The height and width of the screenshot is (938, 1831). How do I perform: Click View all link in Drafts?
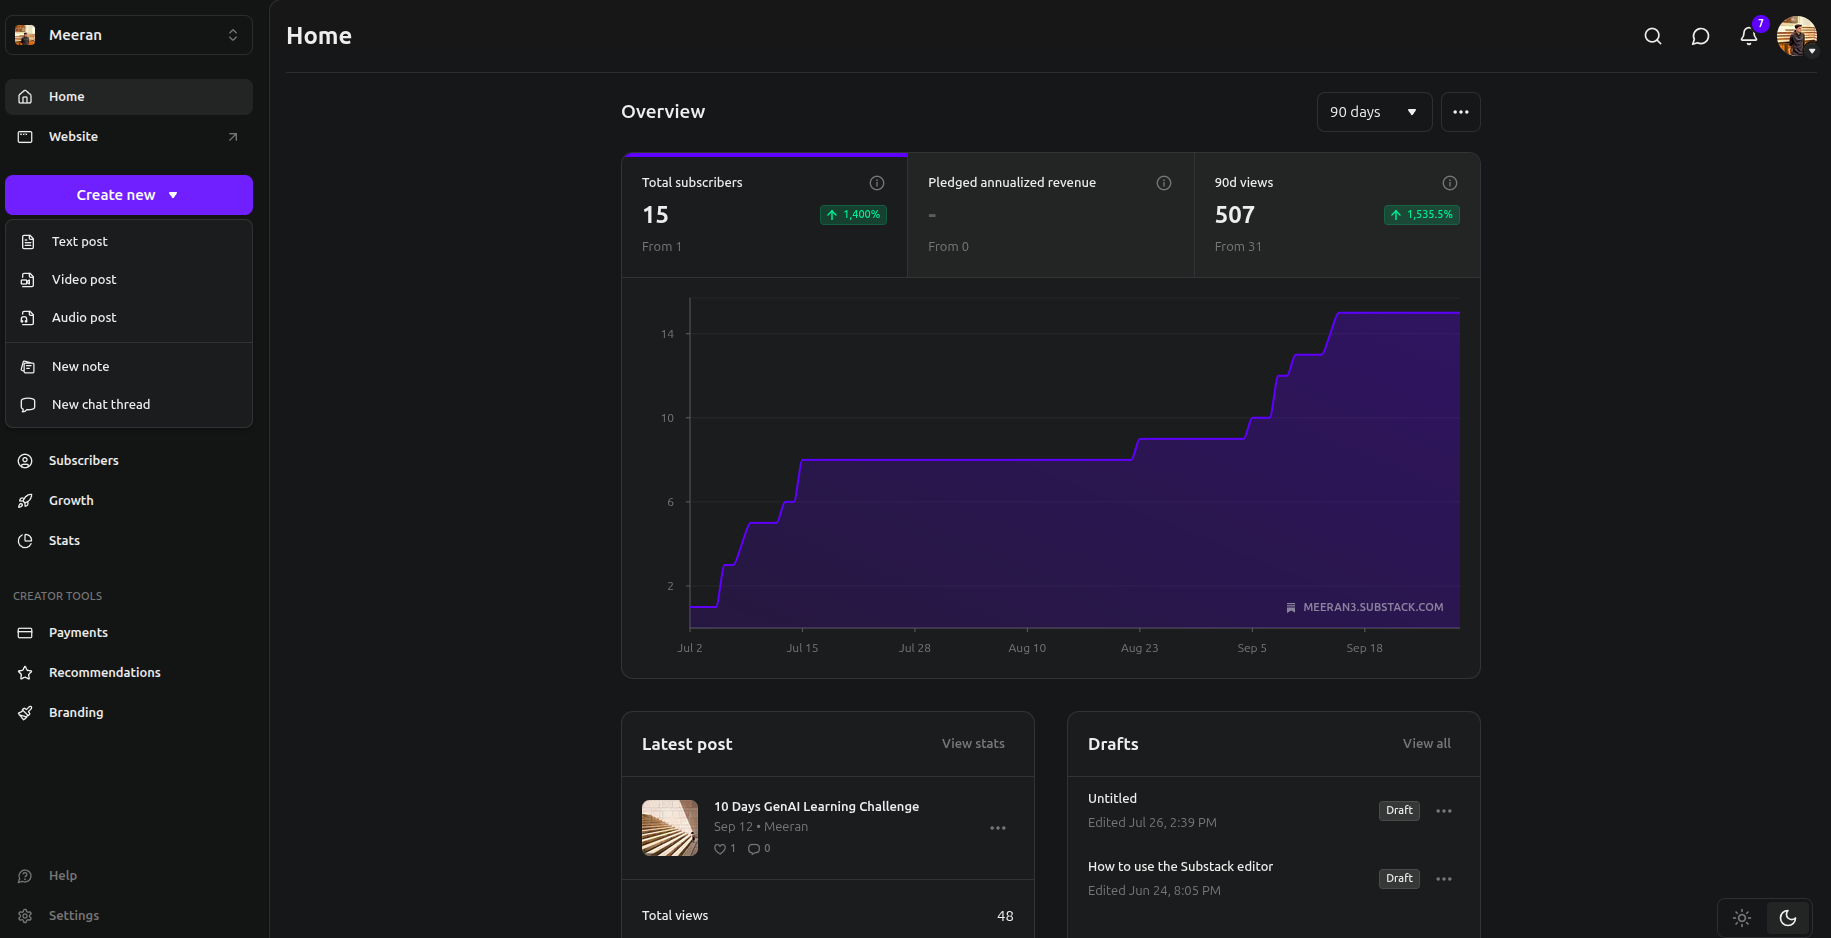[x=1426, y=744]
